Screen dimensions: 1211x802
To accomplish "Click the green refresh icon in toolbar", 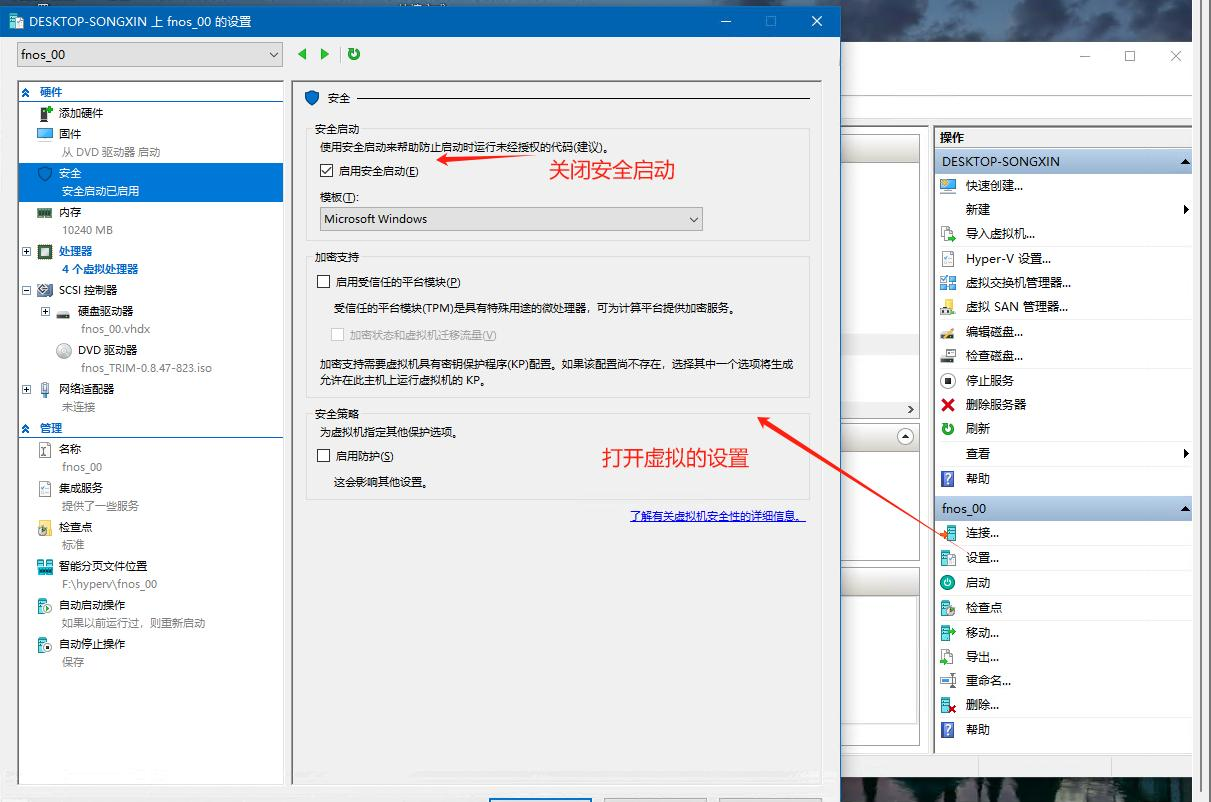I will point(354,55).
